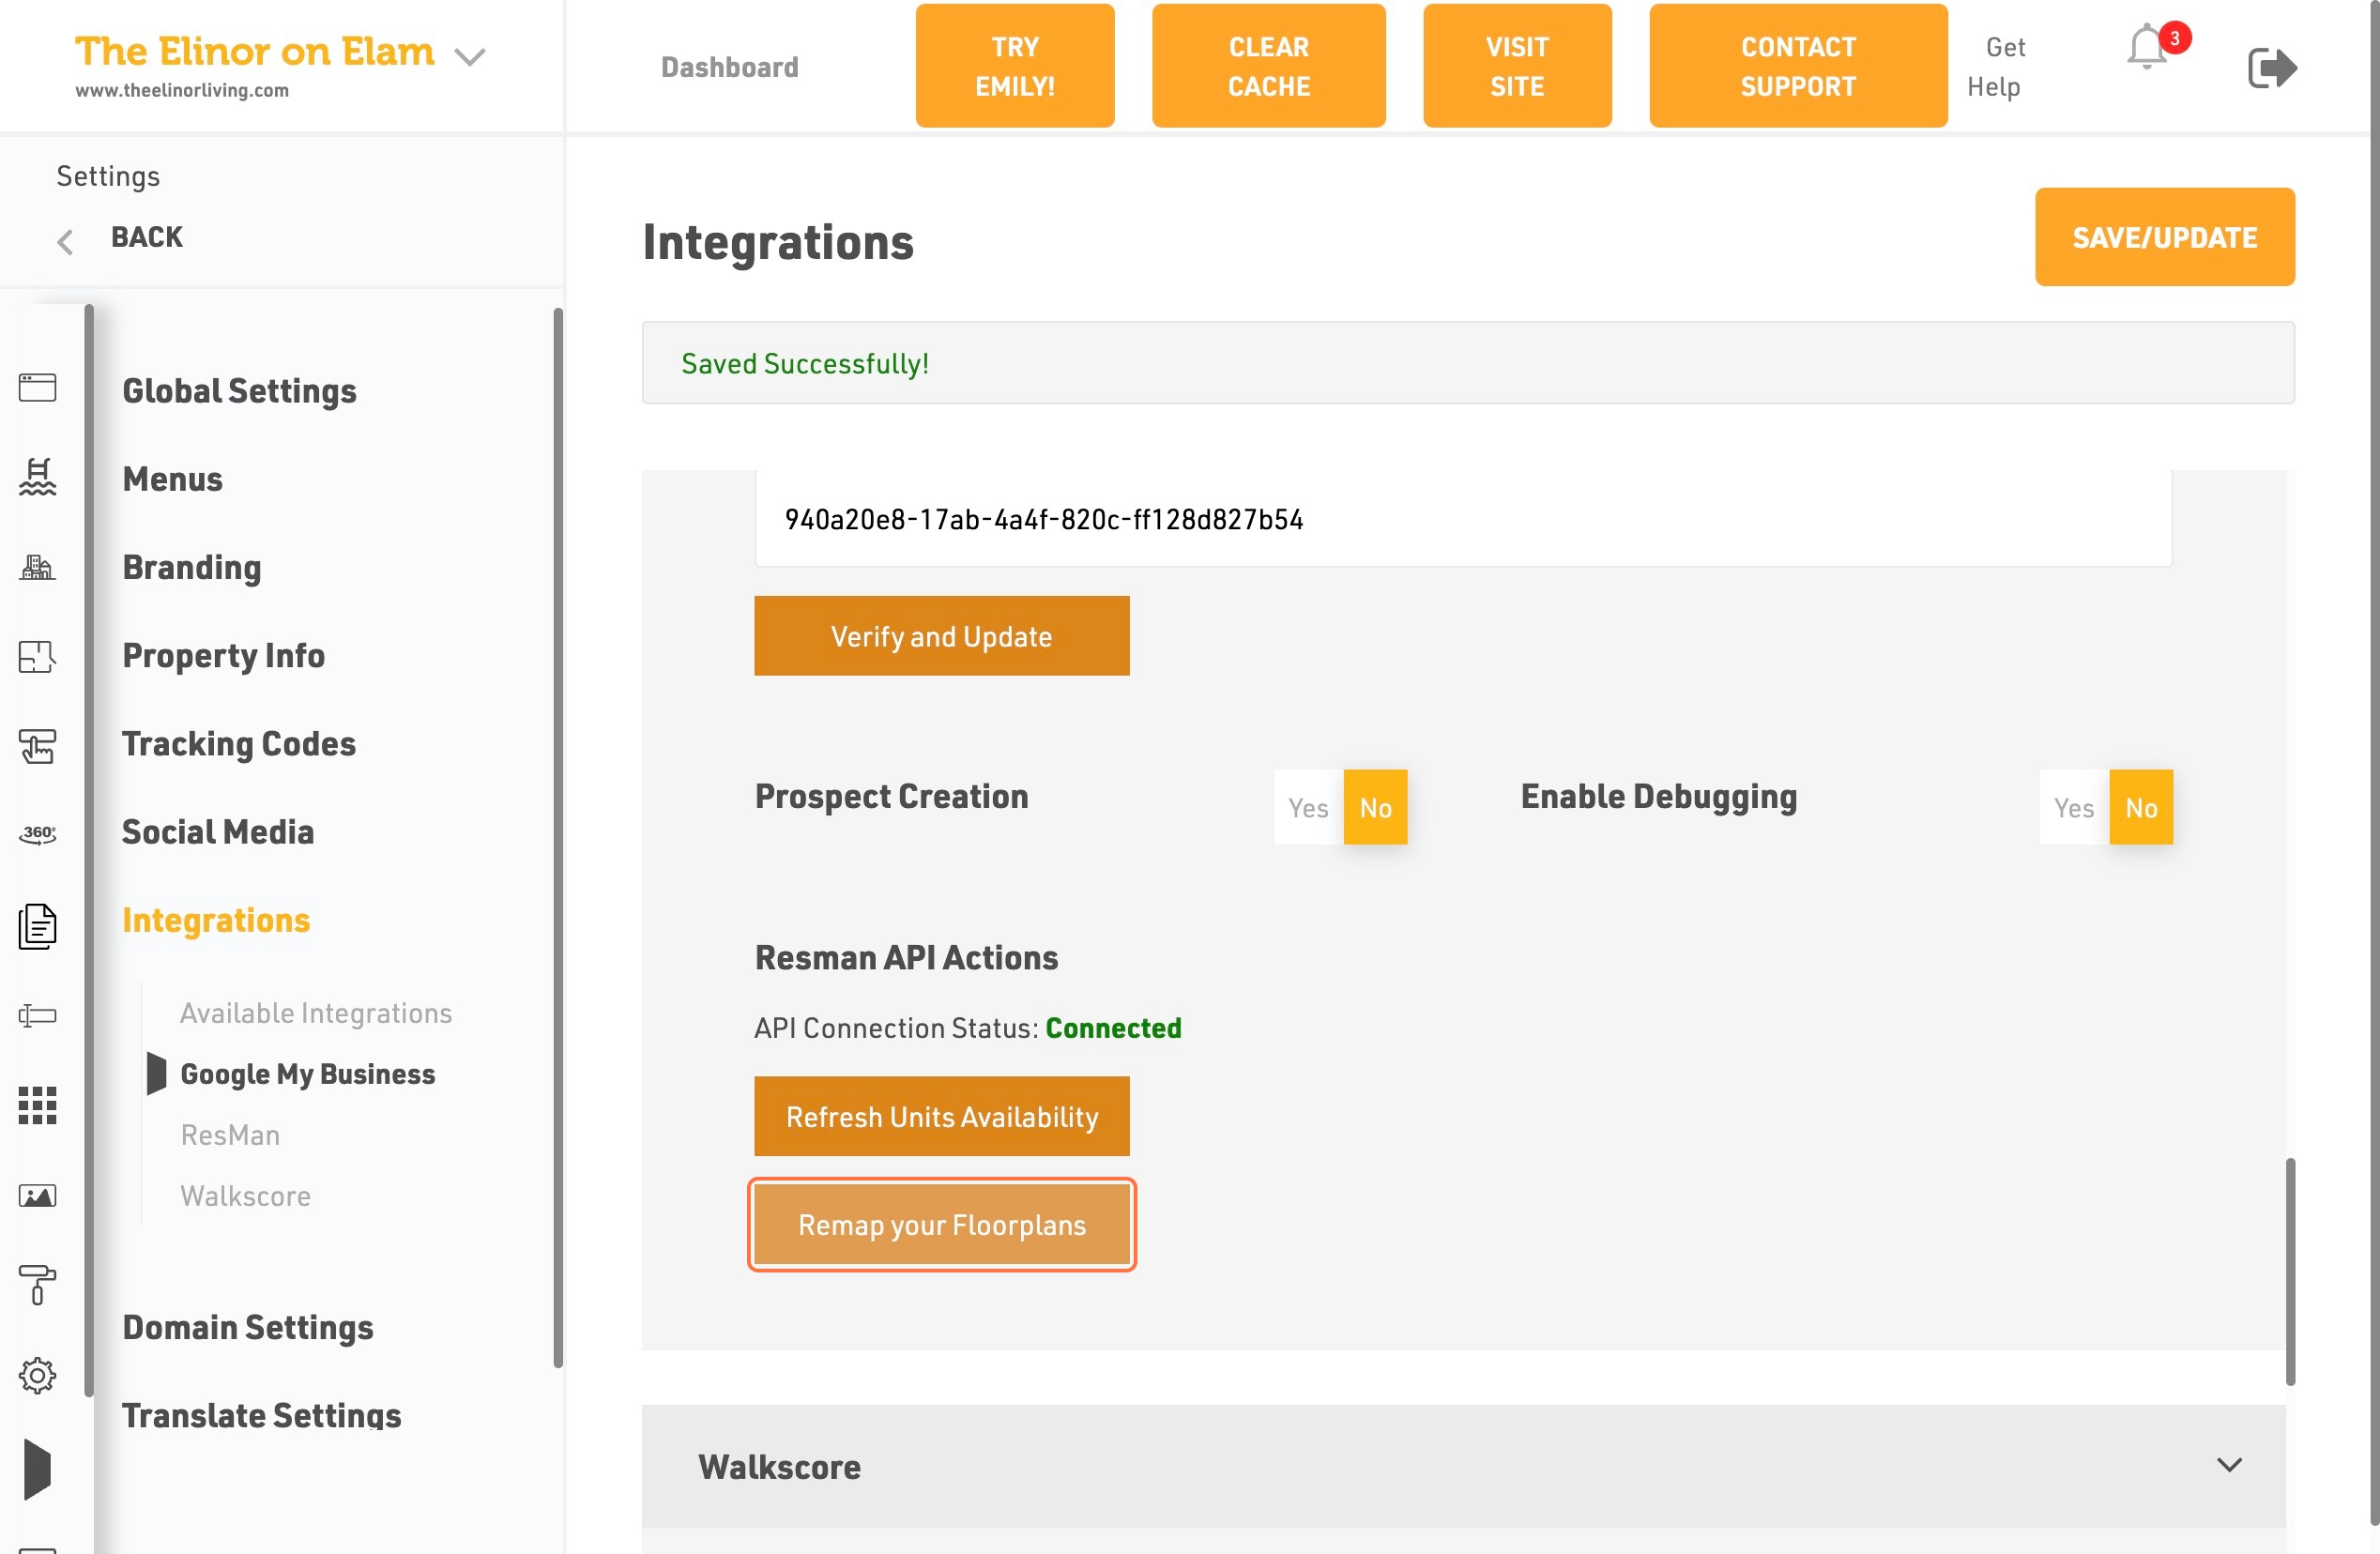This screenshot has width=2380, height=1554.
Task: Click the BACK chevron arrow
Action: click(x=65, y=241)
